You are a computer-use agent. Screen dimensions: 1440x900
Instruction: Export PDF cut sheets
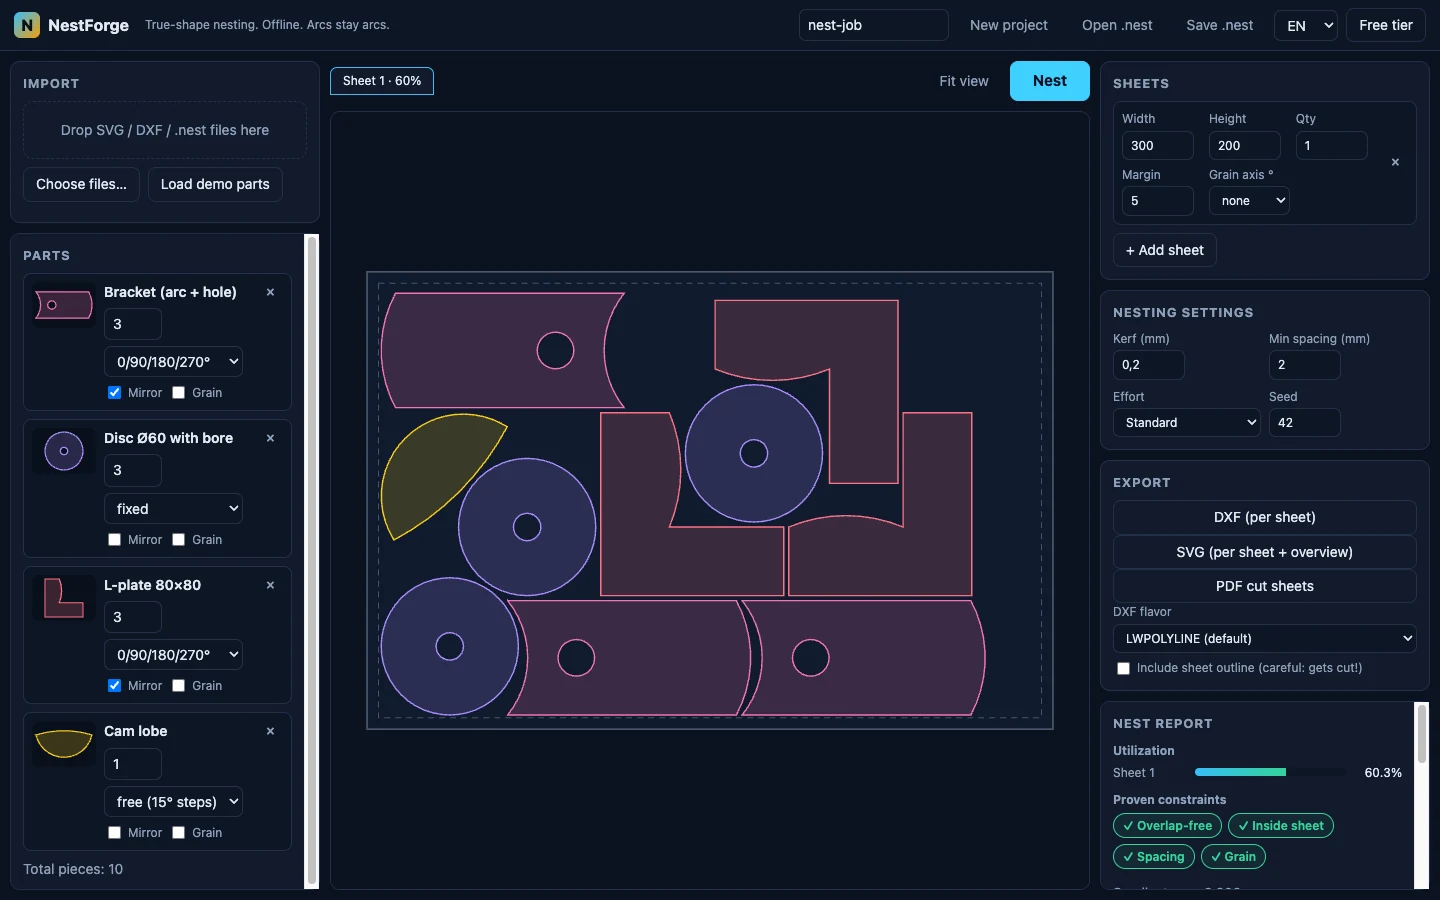(1264, 586)
